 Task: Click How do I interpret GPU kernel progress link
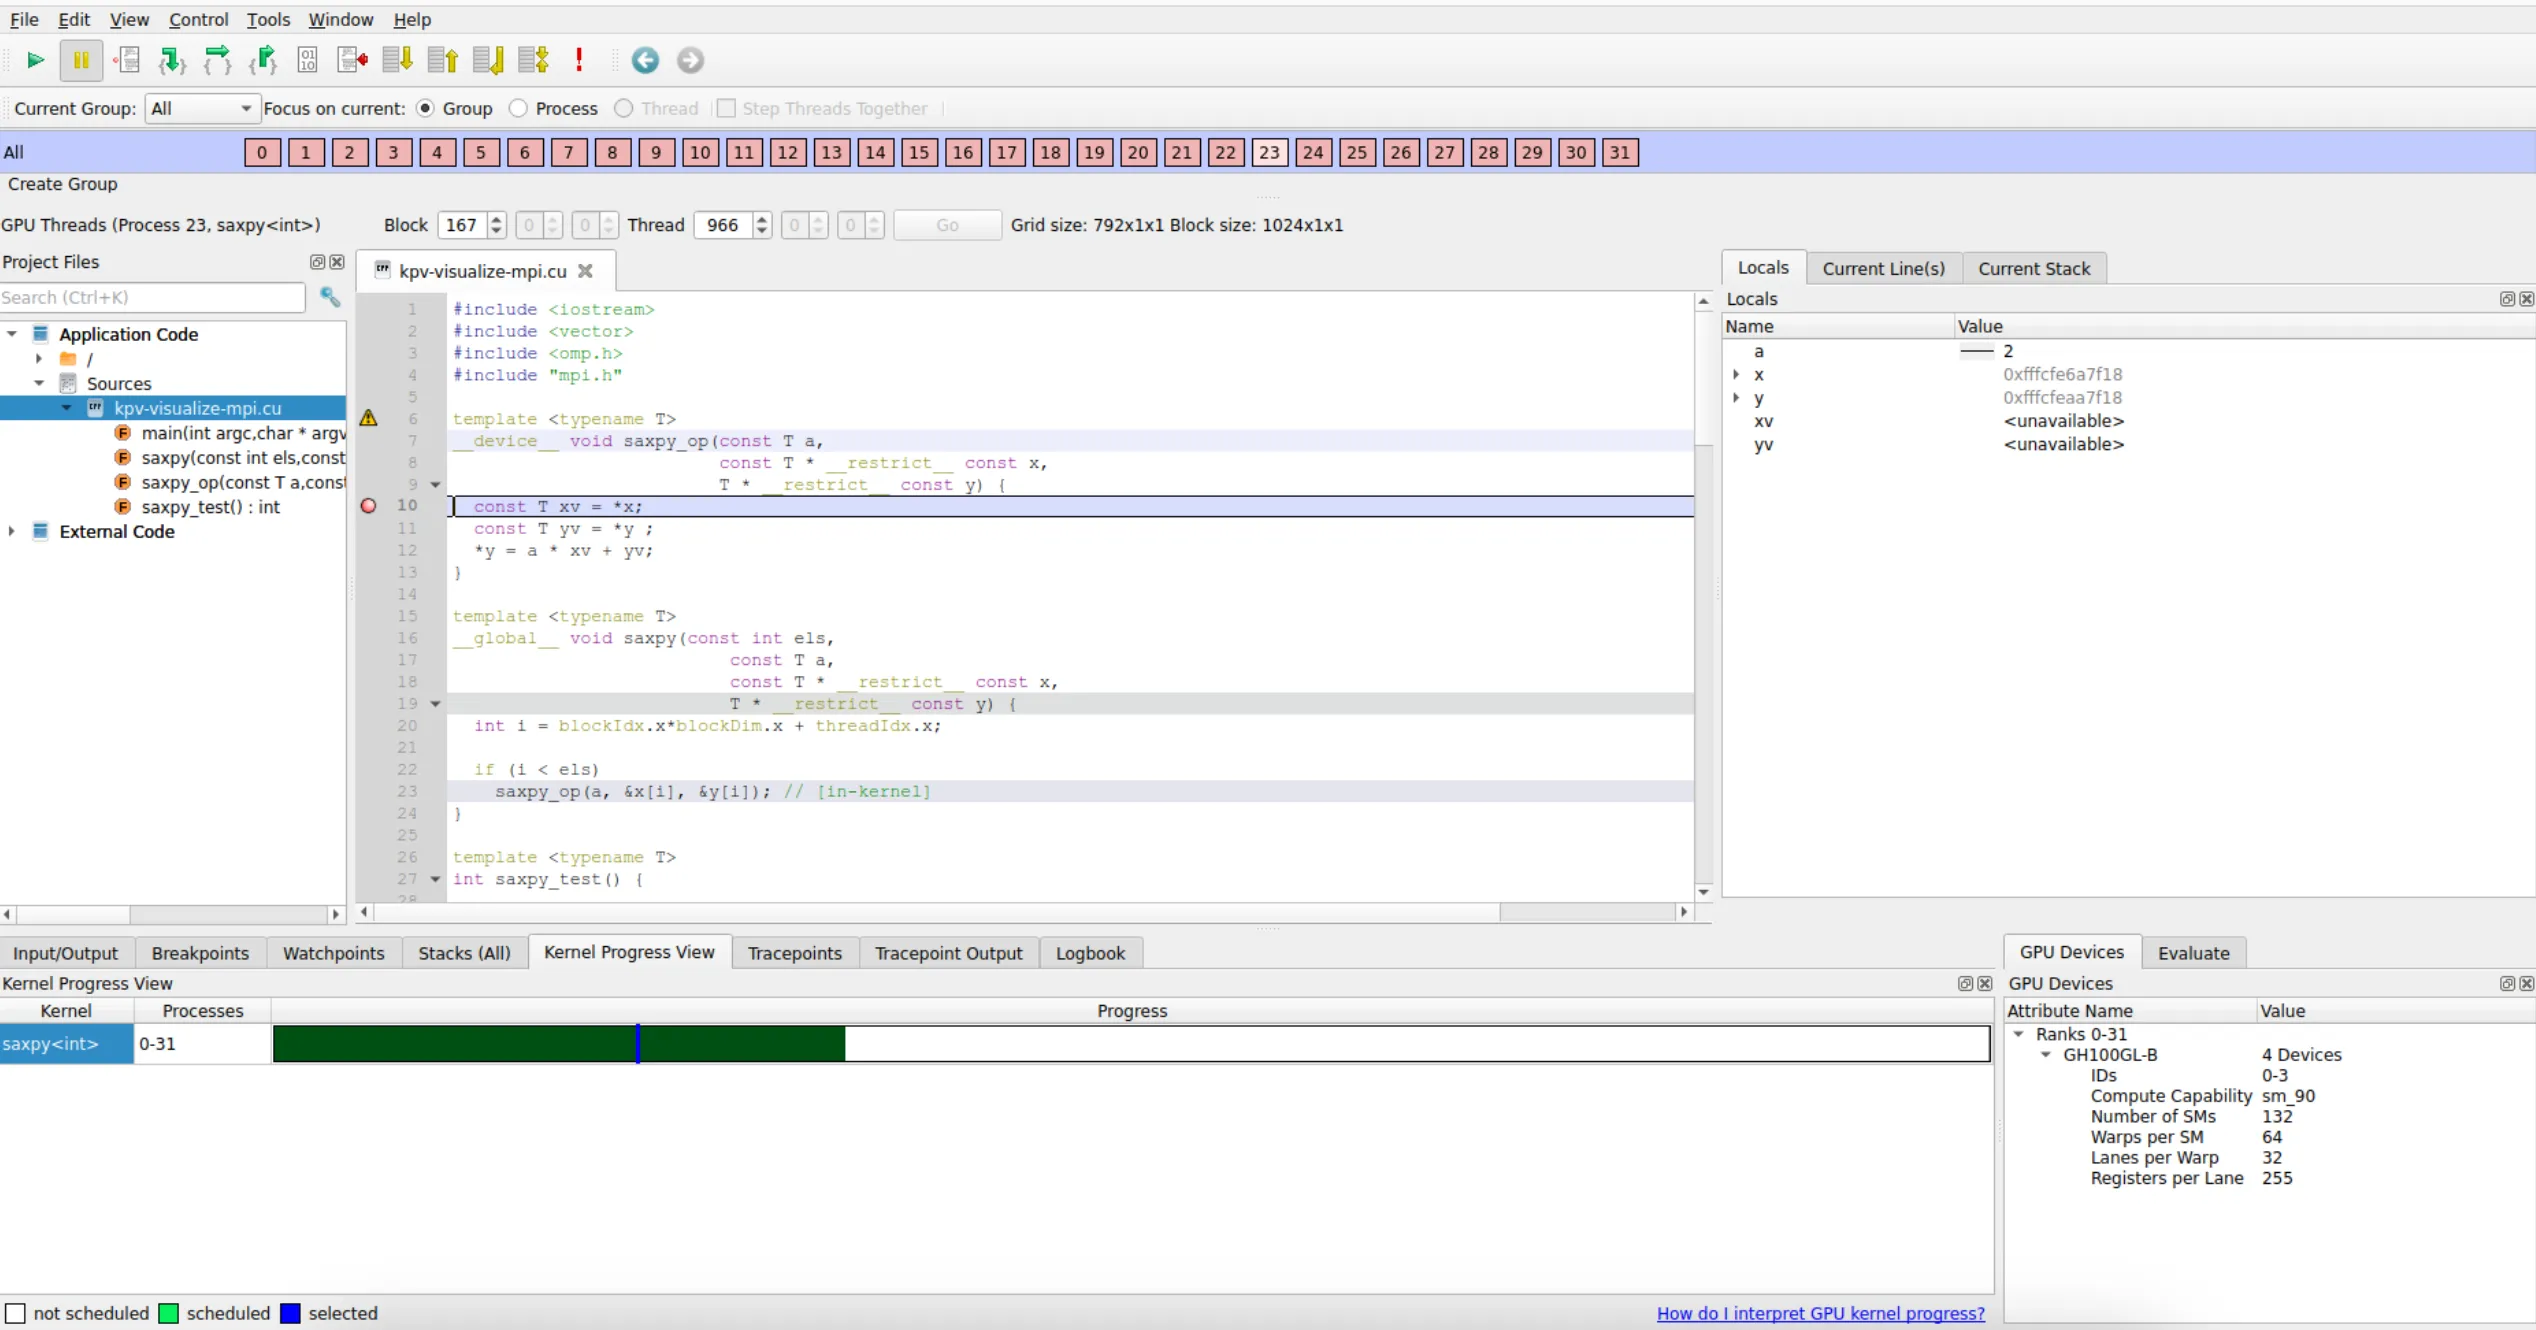coord(1820,1313)
